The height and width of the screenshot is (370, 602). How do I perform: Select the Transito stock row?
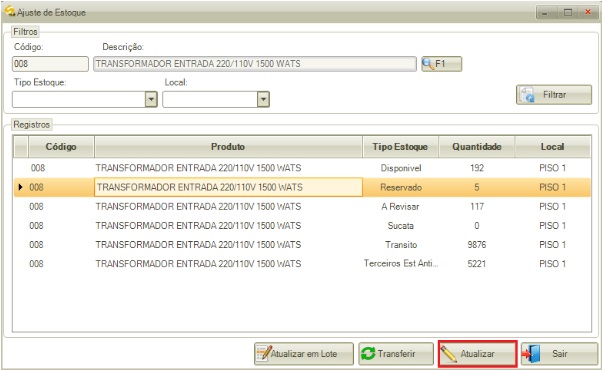(302, 245)
